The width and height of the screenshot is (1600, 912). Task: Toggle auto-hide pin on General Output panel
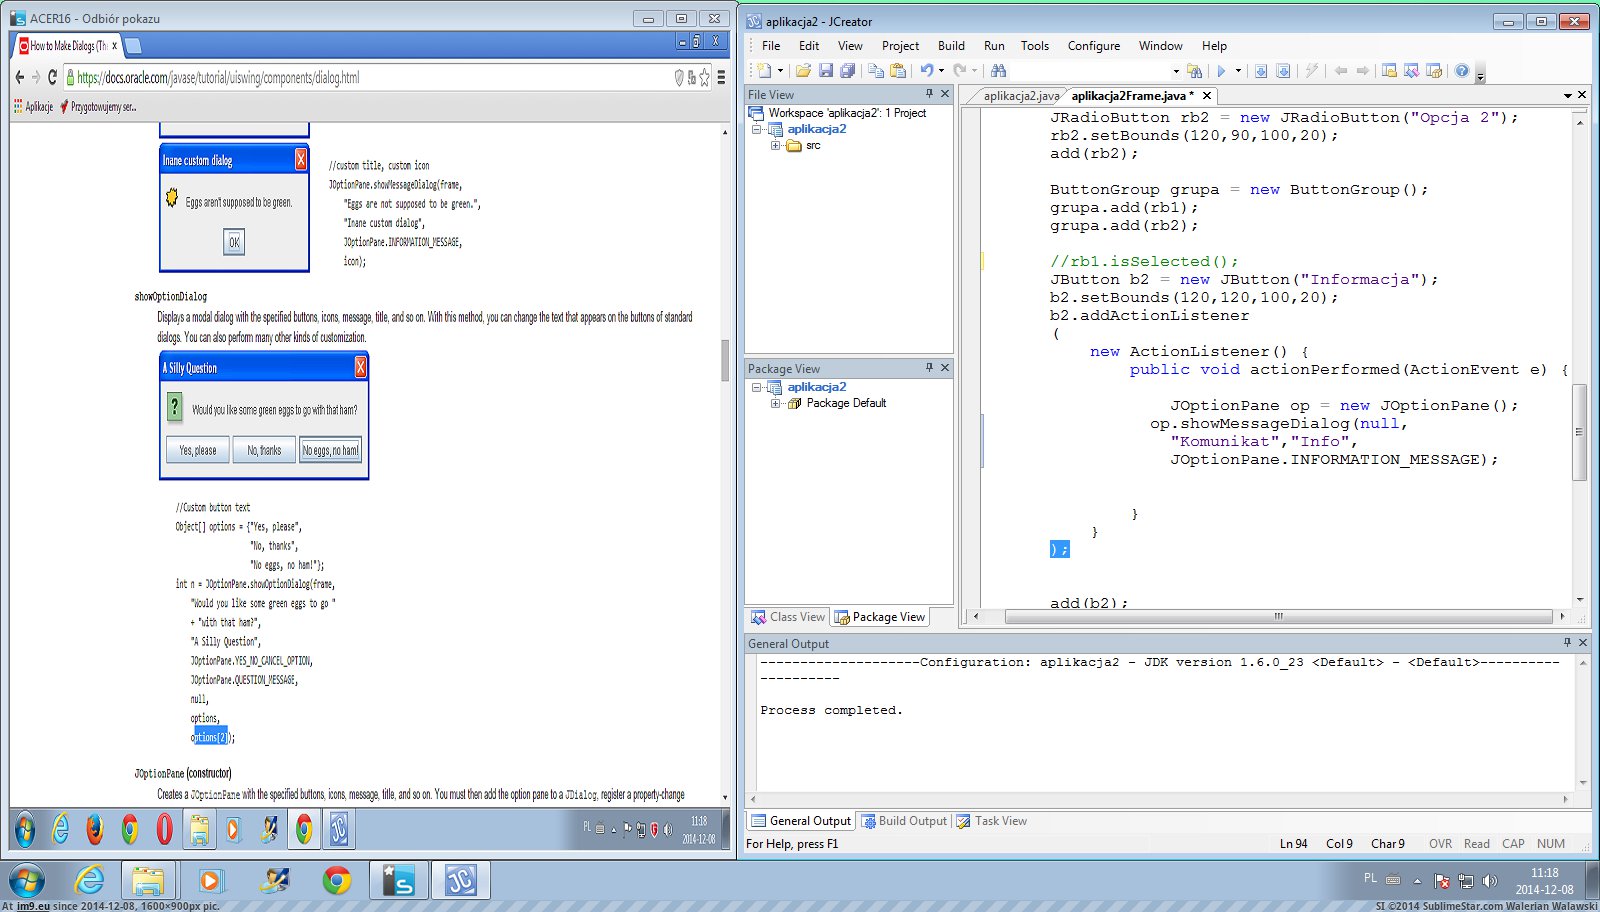[1567, 643]
